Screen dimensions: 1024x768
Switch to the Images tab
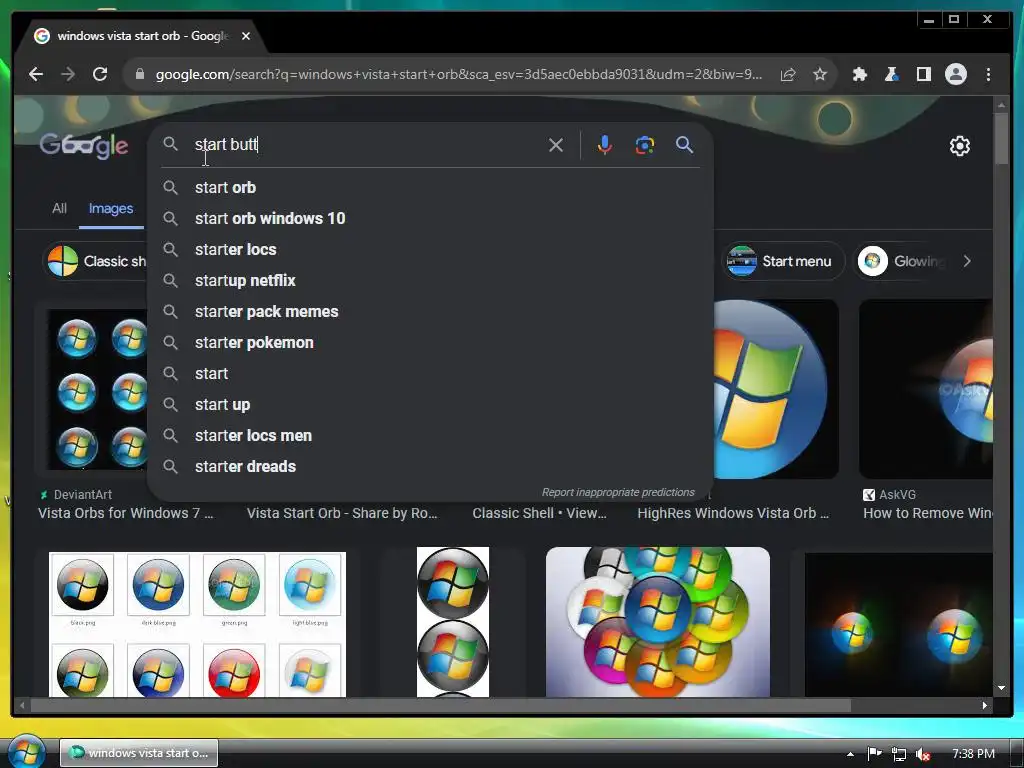(111, 208)
